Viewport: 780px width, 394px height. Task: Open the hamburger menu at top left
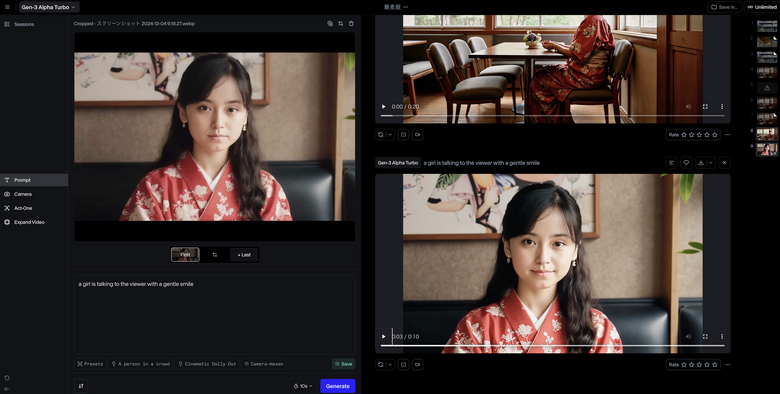coord(7,7)
